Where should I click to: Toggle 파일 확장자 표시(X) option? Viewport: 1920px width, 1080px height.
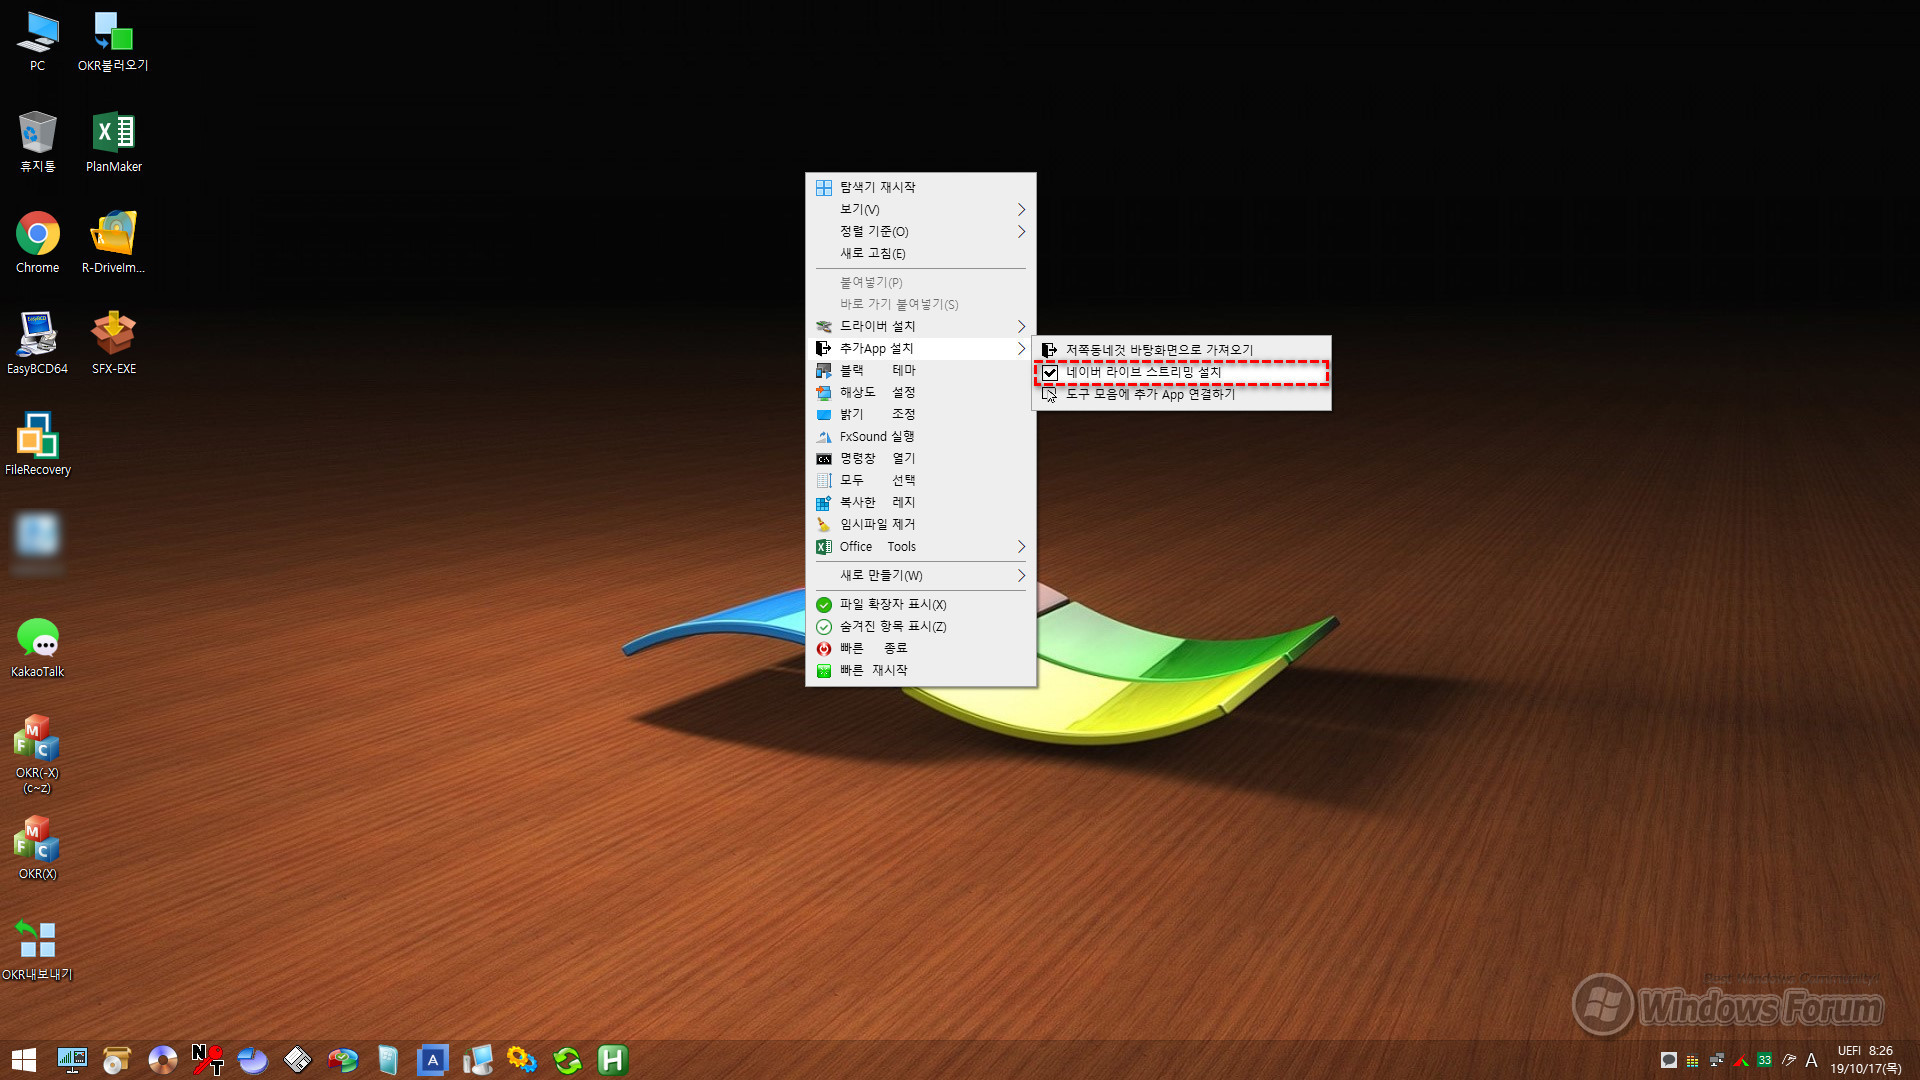coord(920,604)
